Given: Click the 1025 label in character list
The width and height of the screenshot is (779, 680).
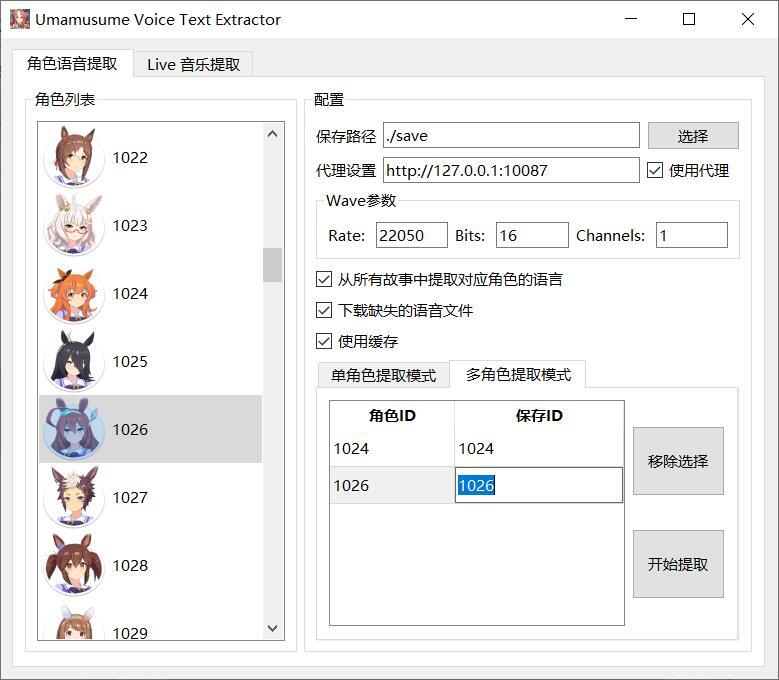Looking at the screenshot, I should [x=130, y=362].
